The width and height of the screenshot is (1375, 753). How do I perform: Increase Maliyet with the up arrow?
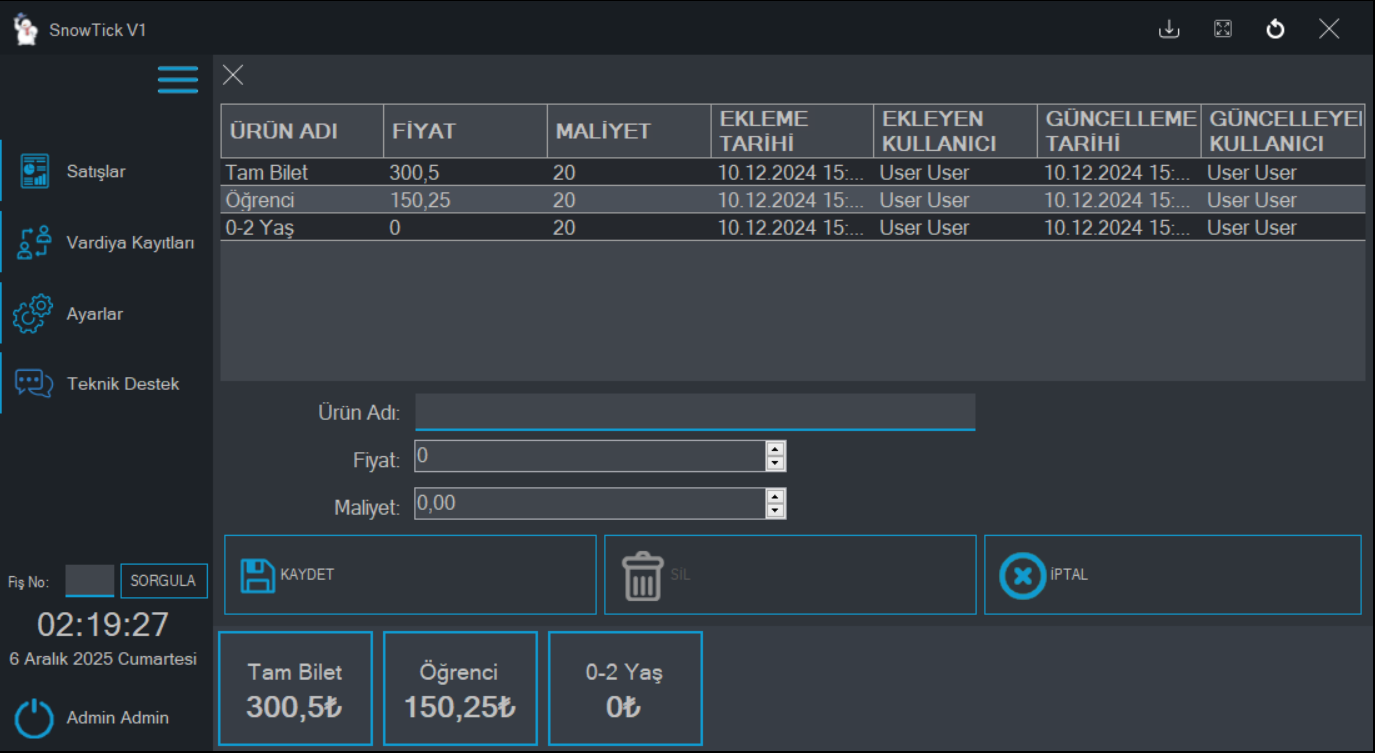point(775,497)
